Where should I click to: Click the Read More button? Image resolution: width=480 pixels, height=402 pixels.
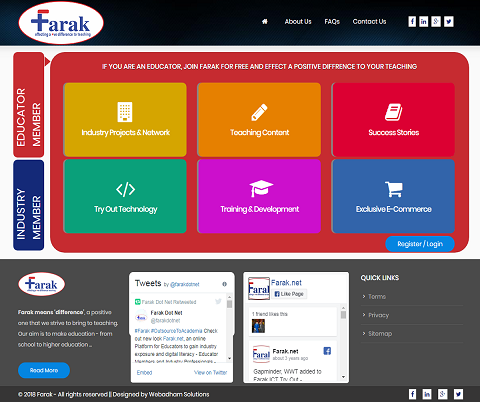pos(44,370)
